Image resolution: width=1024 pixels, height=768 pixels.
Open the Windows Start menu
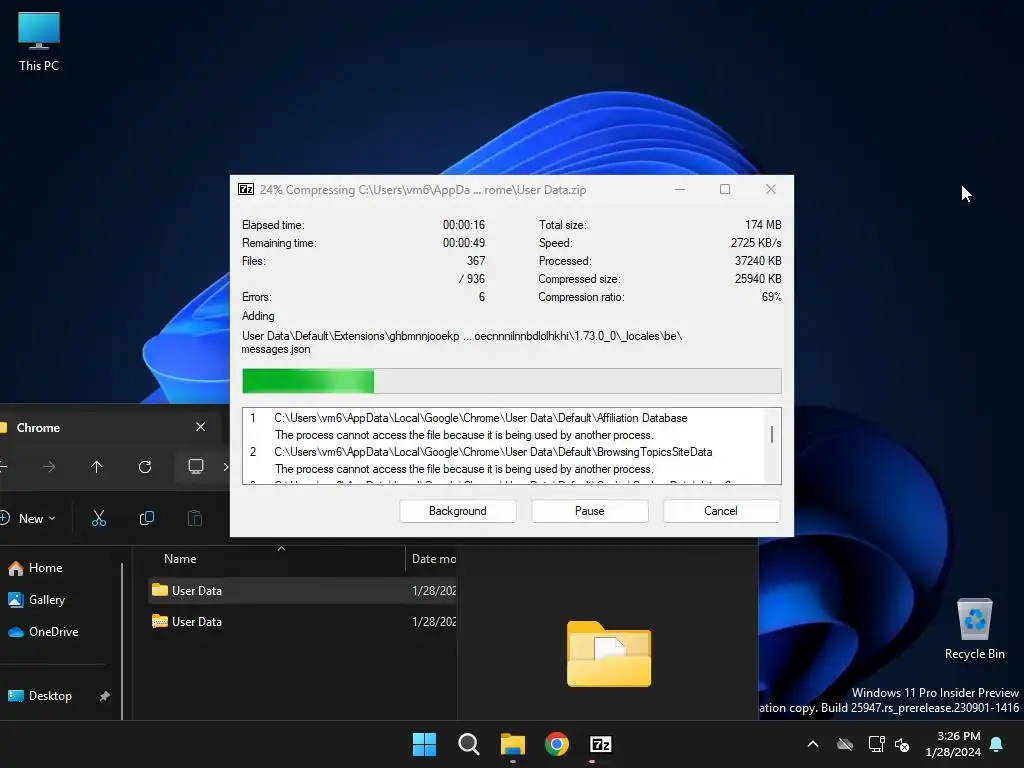(424, 744)
